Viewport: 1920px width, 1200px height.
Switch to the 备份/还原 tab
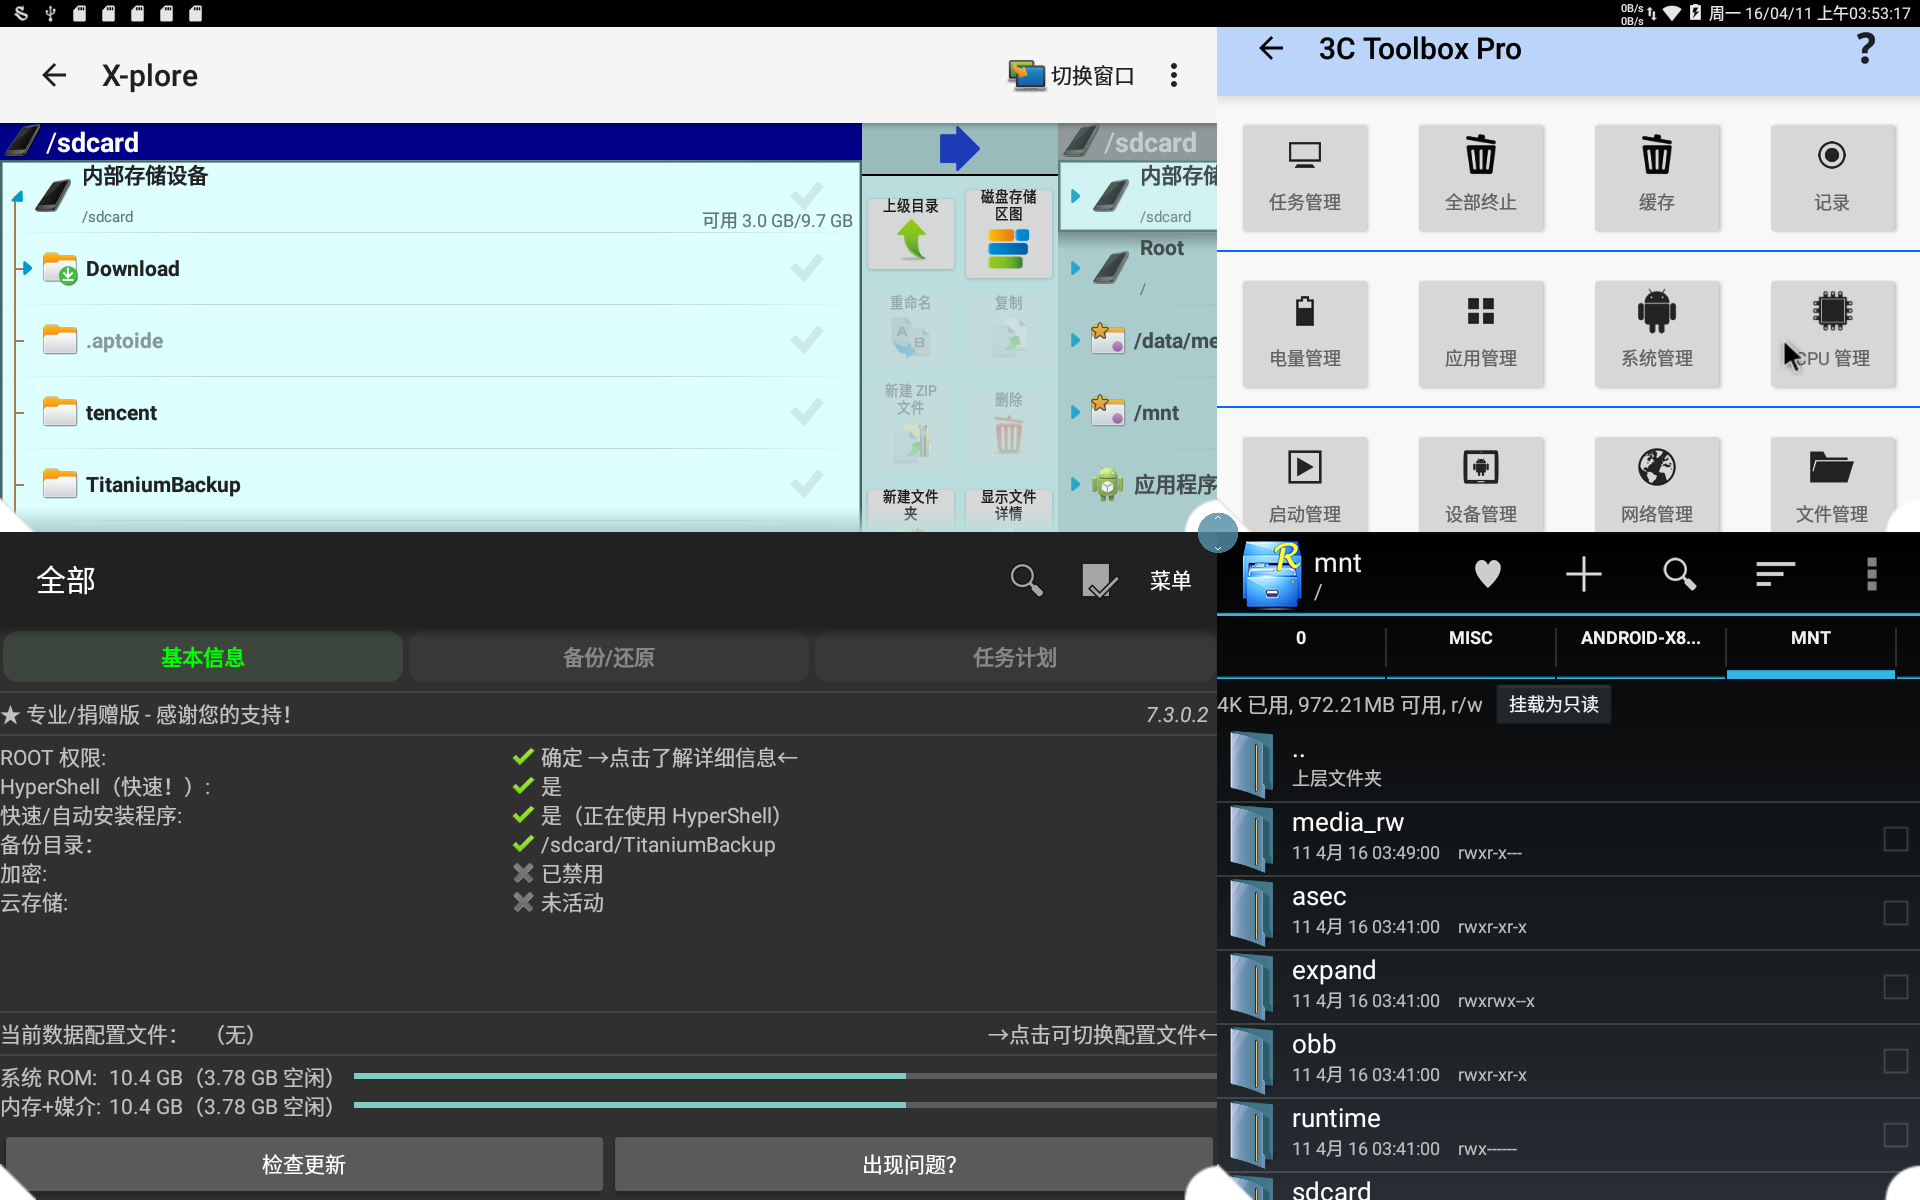click(608, 658)
